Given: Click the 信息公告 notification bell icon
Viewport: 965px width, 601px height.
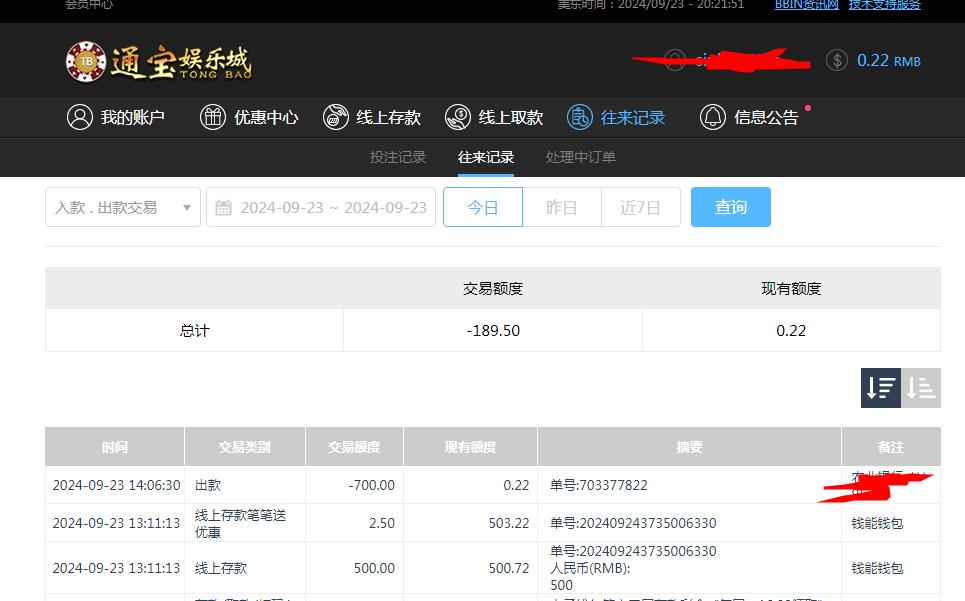Looking at the screenshot, I should [x=713, y=117].
